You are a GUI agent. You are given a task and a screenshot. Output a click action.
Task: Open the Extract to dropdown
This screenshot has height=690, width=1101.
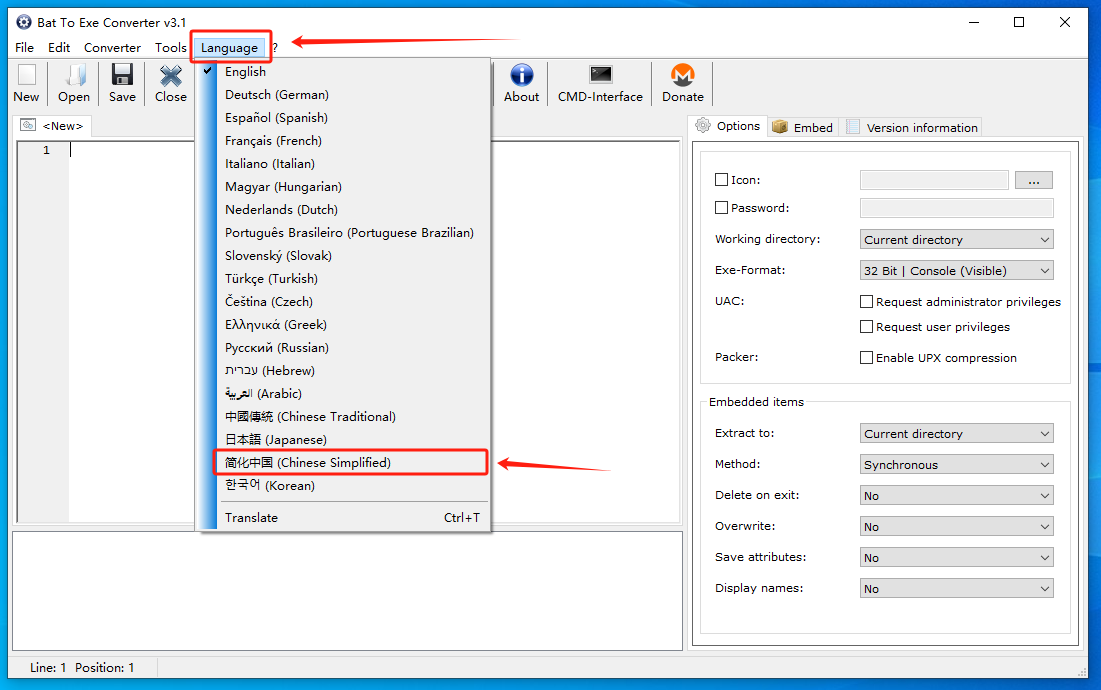956,433
